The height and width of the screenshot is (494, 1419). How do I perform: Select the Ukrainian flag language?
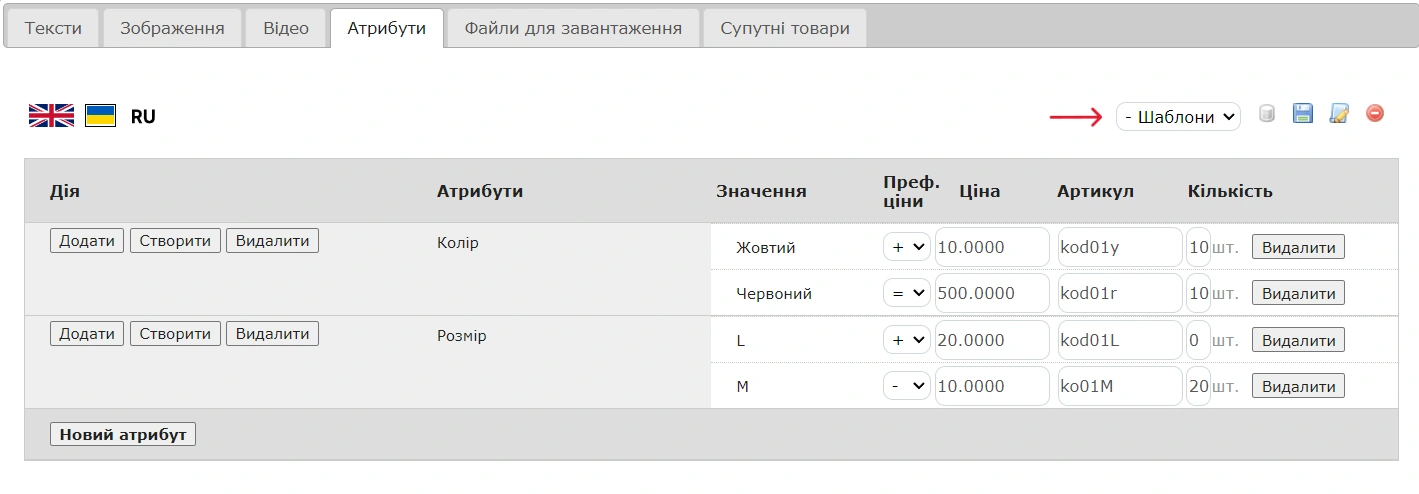[x=100, y=116]
